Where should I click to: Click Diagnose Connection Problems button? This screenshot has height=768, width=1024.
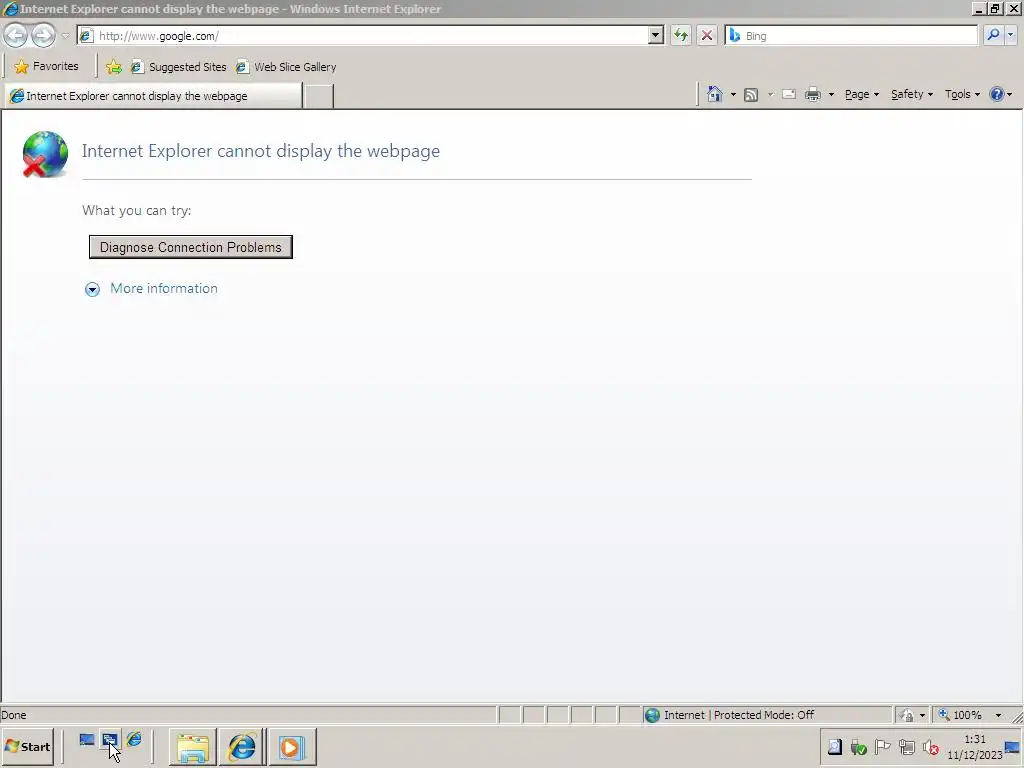coord(191,247)
